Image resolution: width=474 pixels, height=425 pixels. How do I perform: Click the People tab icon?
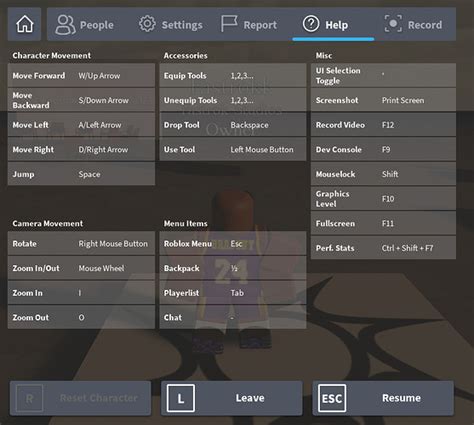pyautogui.click(x=65, y=25)
